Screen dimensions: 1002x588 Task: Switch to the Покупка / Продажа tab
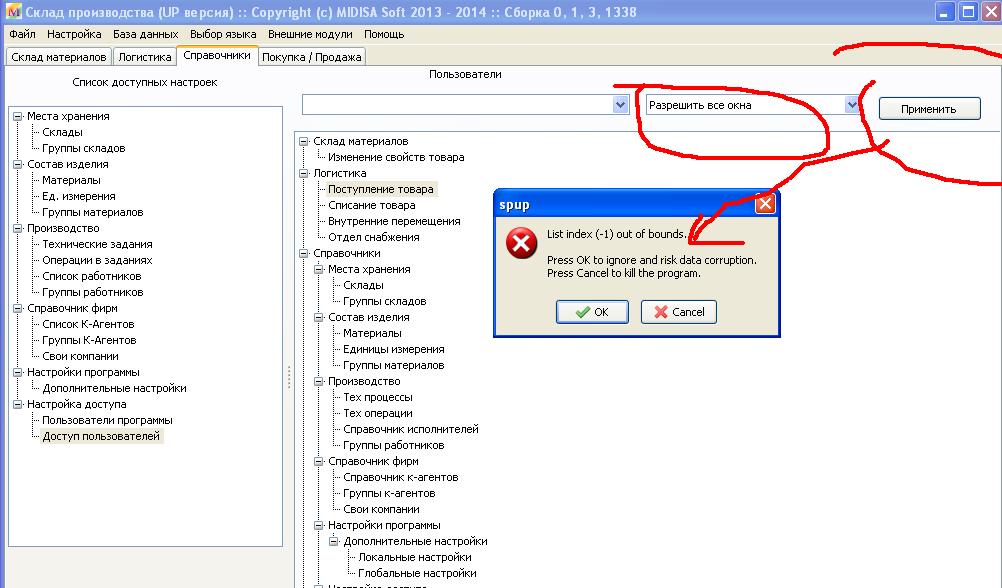(x=311, y=57)
